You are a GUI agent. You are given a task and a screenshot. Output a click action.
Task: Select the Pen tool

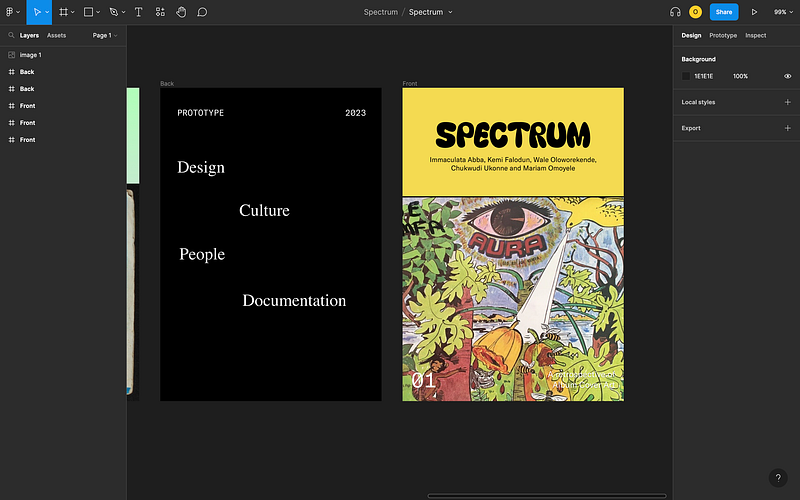(113, 12)
